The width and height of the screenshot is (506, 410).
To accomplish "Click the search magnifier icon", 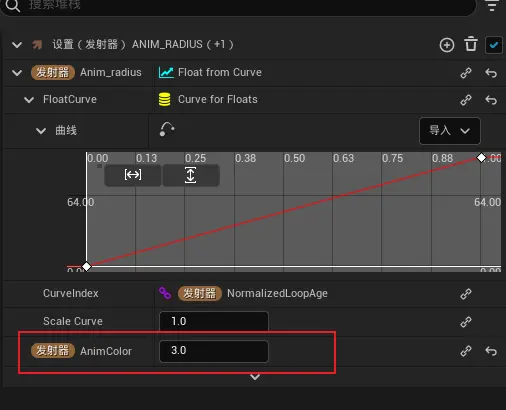I will point(13,5).
